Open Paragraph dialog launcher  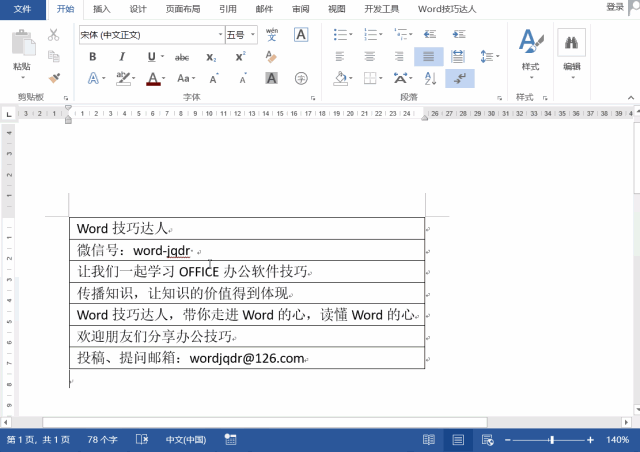[x=499, y=98]
